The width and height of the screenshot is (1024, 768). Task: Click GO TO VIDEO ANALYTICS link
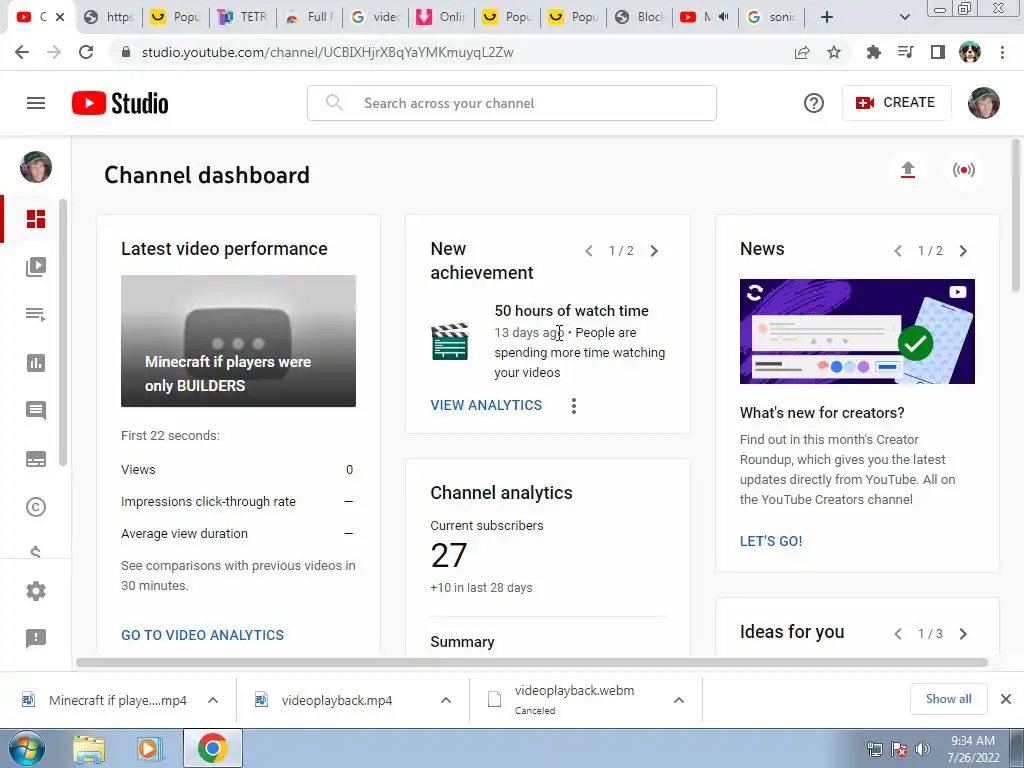coord(202,635)
